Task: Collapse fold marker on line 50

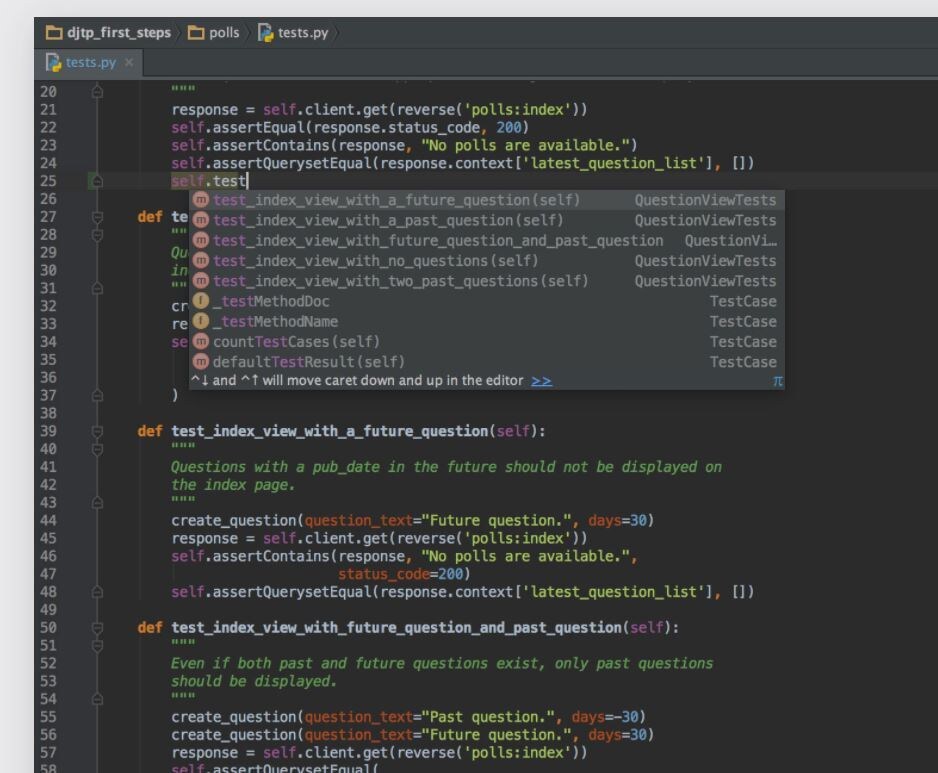Action: coord(97,628)
